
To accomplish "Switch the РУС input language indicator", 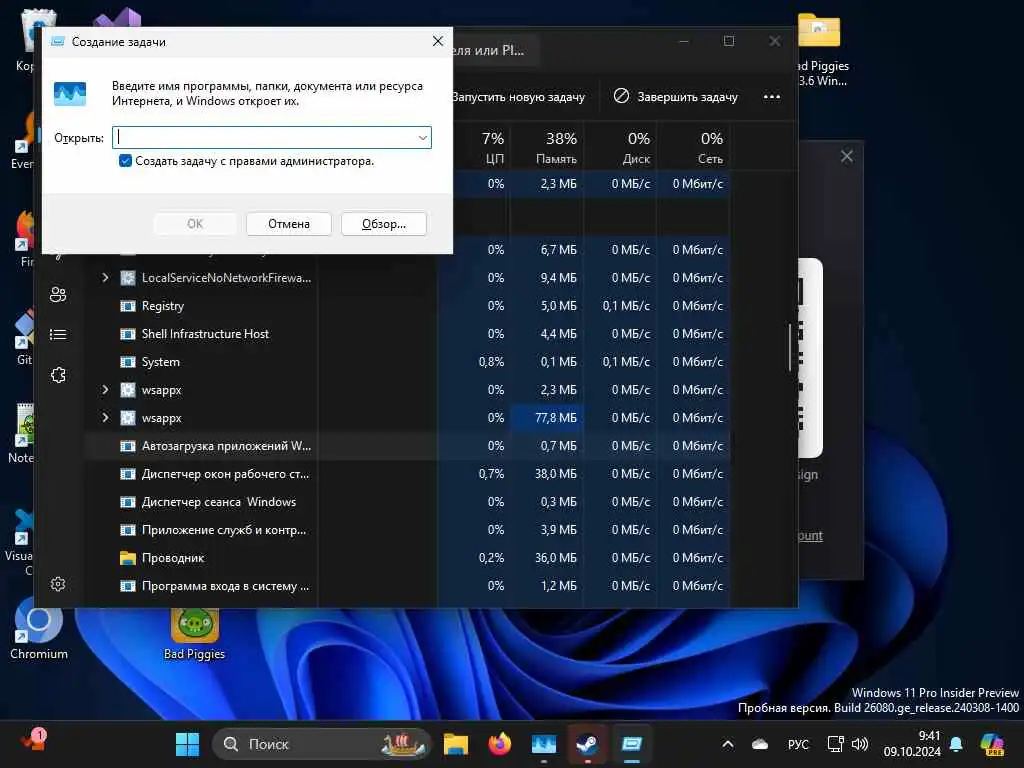I will pos(798,744).
